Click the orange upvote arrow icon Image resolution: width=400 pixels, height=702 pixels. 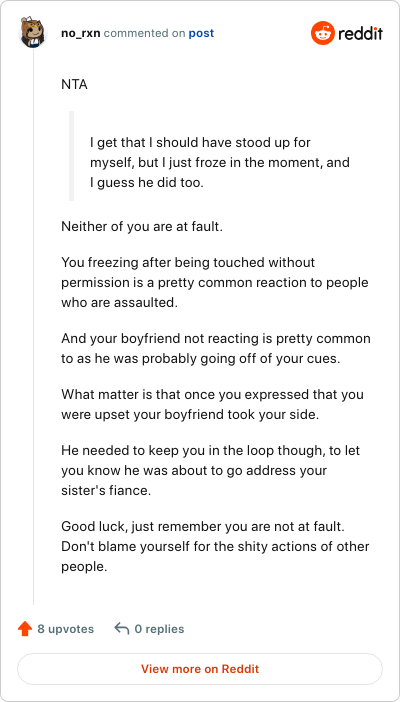pyautogui.click(x=25, y=629)
